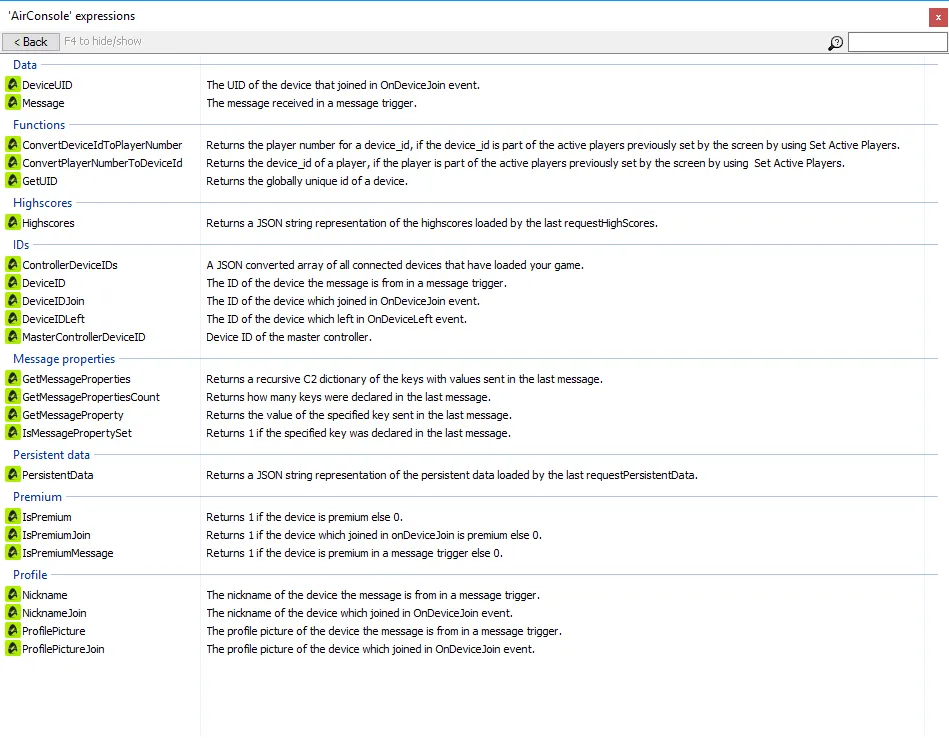Click the IsMessagePropertySet expression icon
Image resolution: width=949 pixels, height=738 pixels.
[13, 432]
